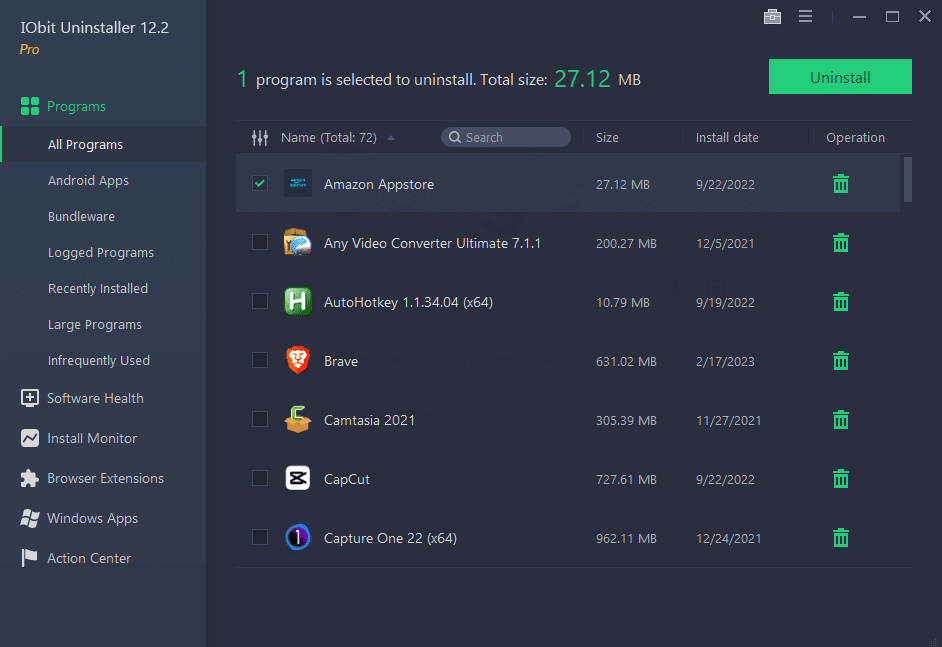This screenshot has height=647, width=942.
Task: Check the AutoHotkey checkbox
Action: [x=260, y=301]
